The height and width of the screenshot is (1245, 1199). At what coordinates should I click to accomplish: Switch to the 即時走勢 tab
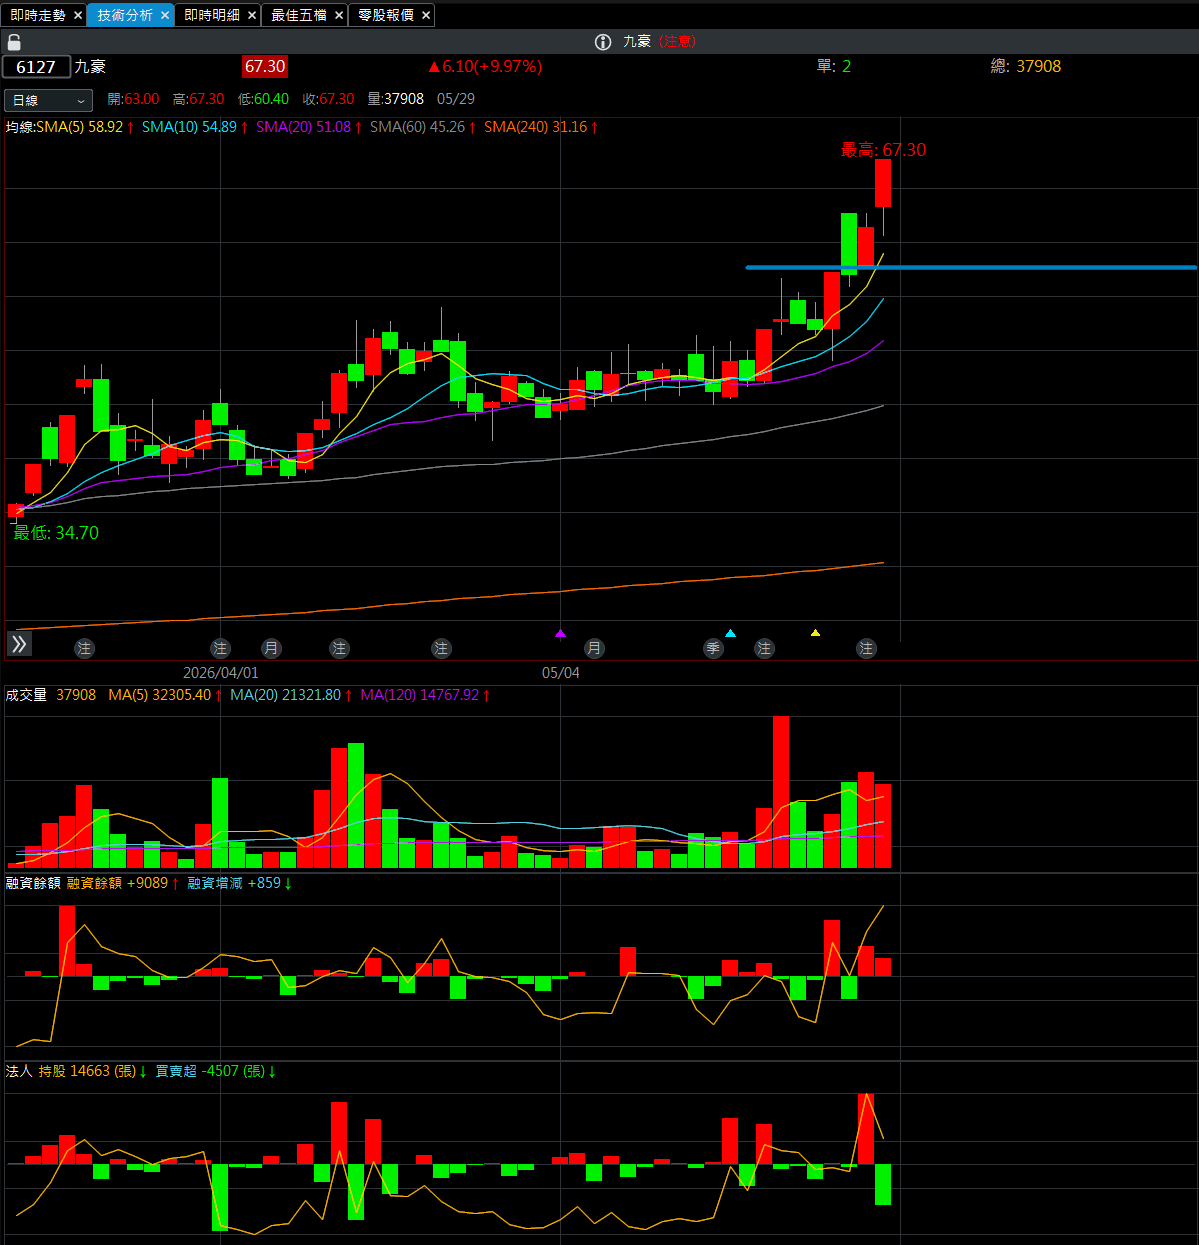click(x=38, y=15)
